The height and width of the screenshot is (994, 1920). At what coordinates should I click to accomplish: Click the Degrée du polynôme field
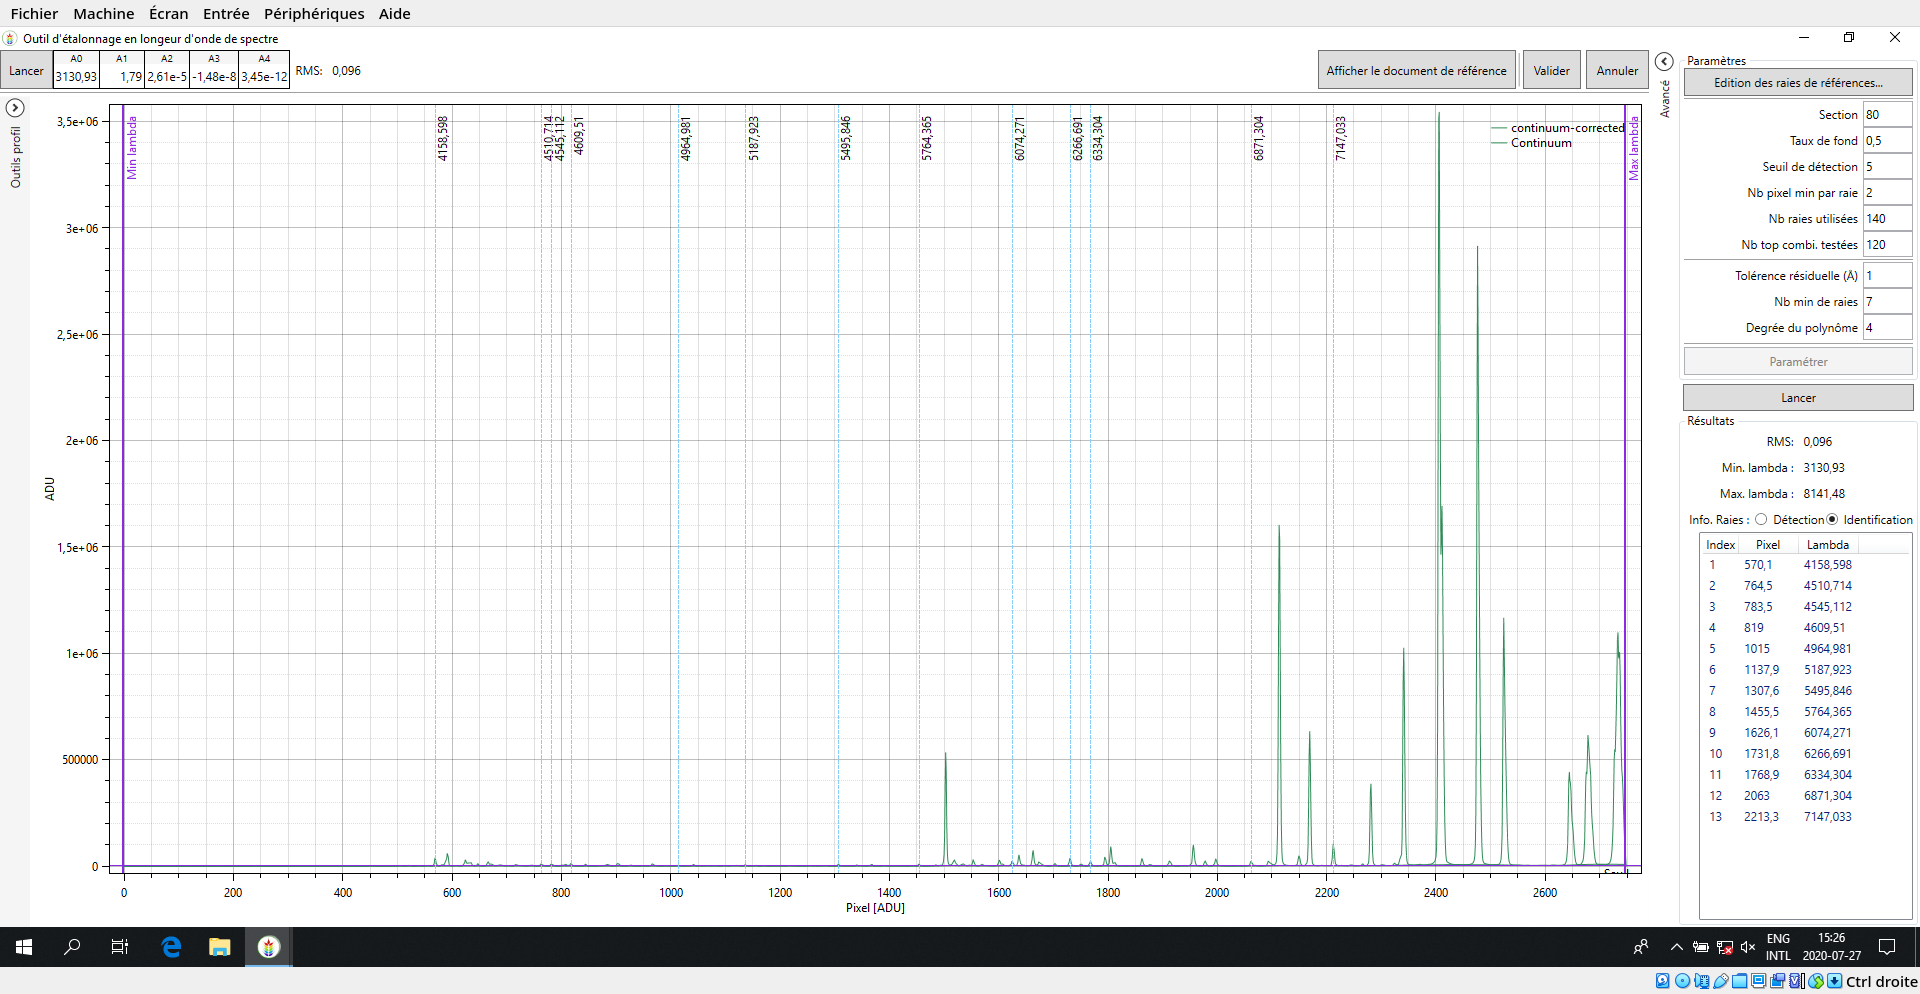pyautogui.click(x=1886, y=328)
